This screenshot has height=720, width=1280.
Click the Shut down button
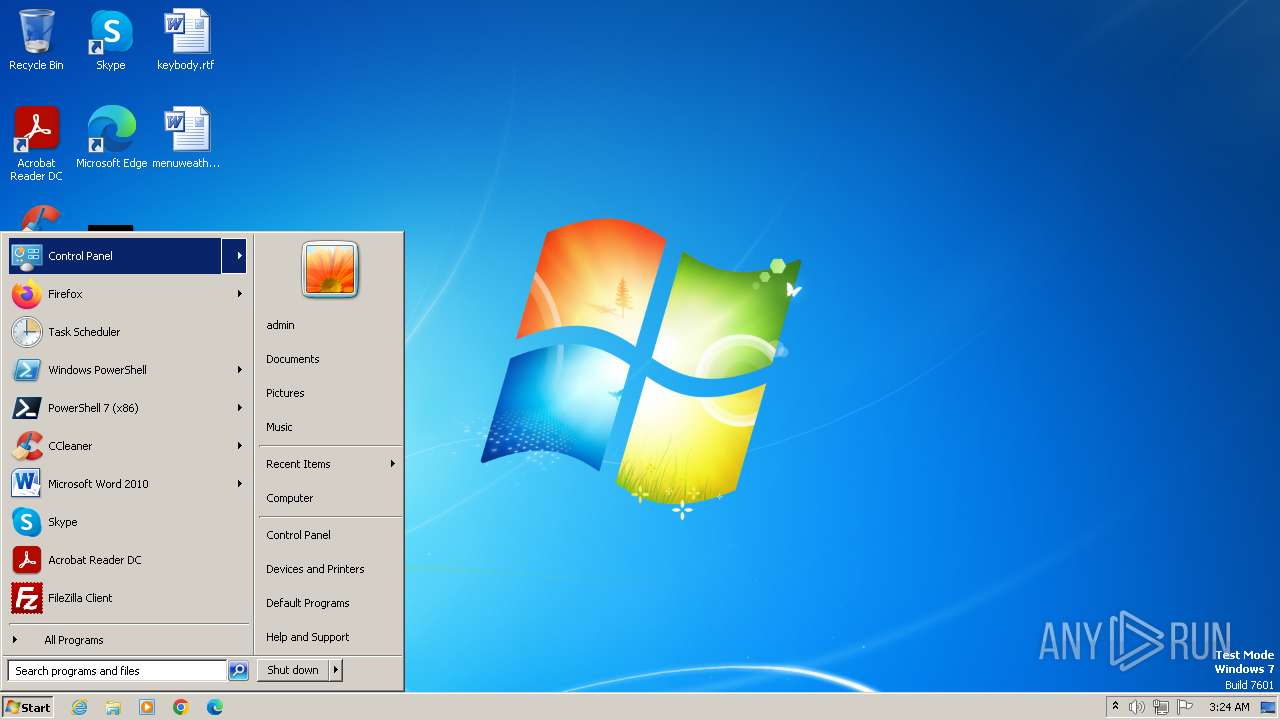click(293, 670)
